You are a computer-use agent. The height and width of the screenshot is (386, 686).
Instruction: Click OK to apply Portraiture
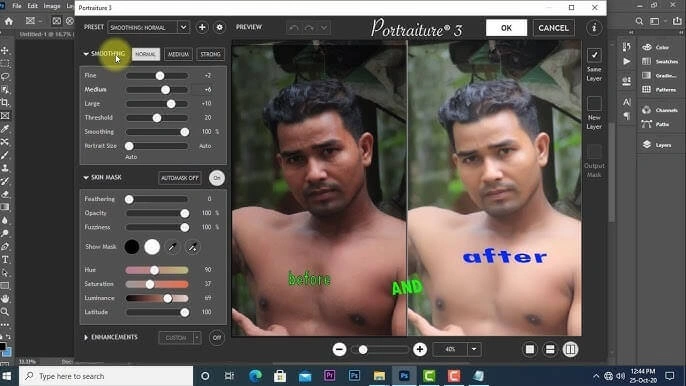click(x=506, y=28)
